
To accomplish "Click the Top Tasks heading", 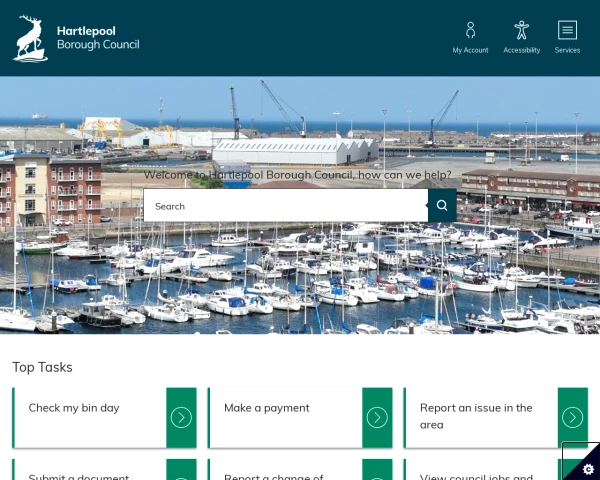I will 42,367.
